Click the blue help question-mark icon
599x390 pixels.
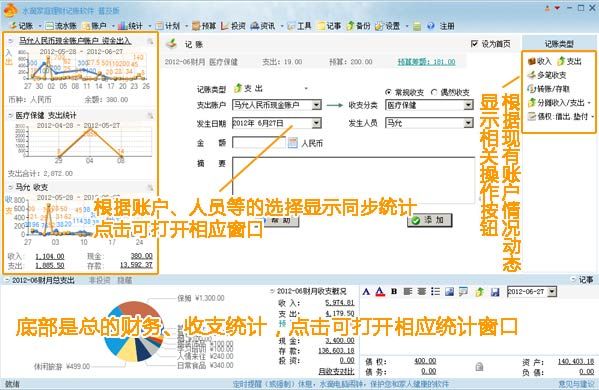pyautogui.click(x=431, y=26)
